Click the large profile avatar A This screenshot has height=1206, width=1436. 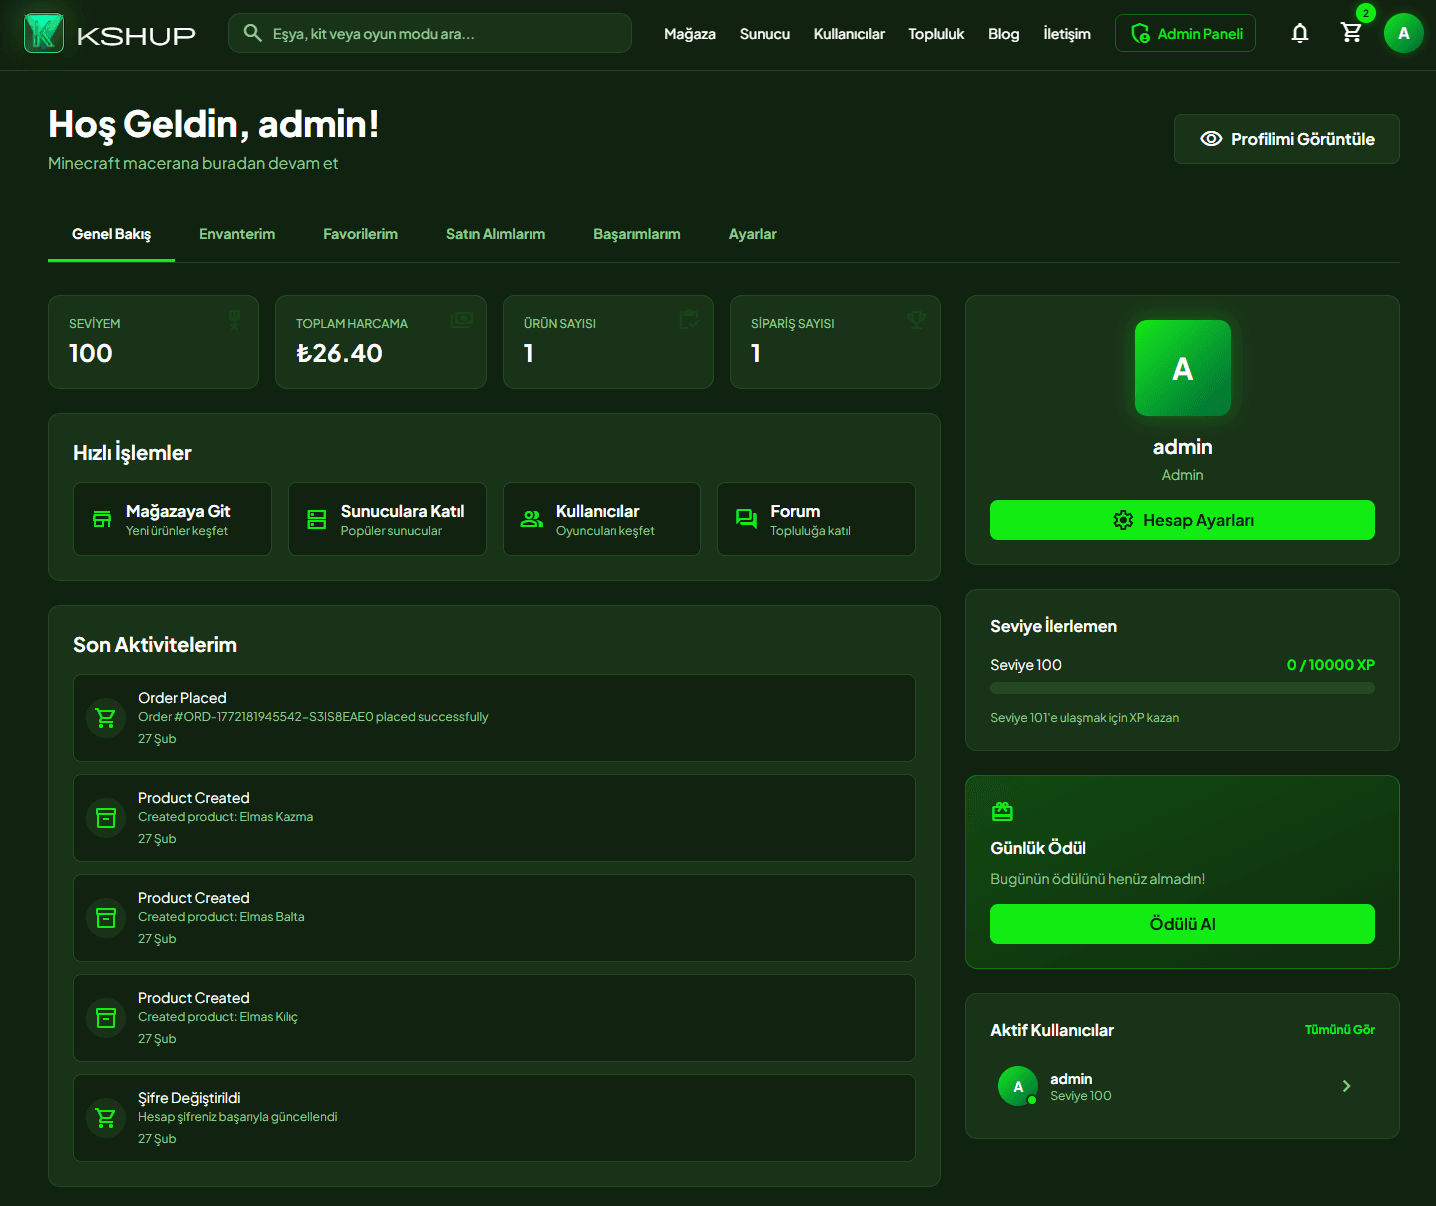pos(1183,368)
